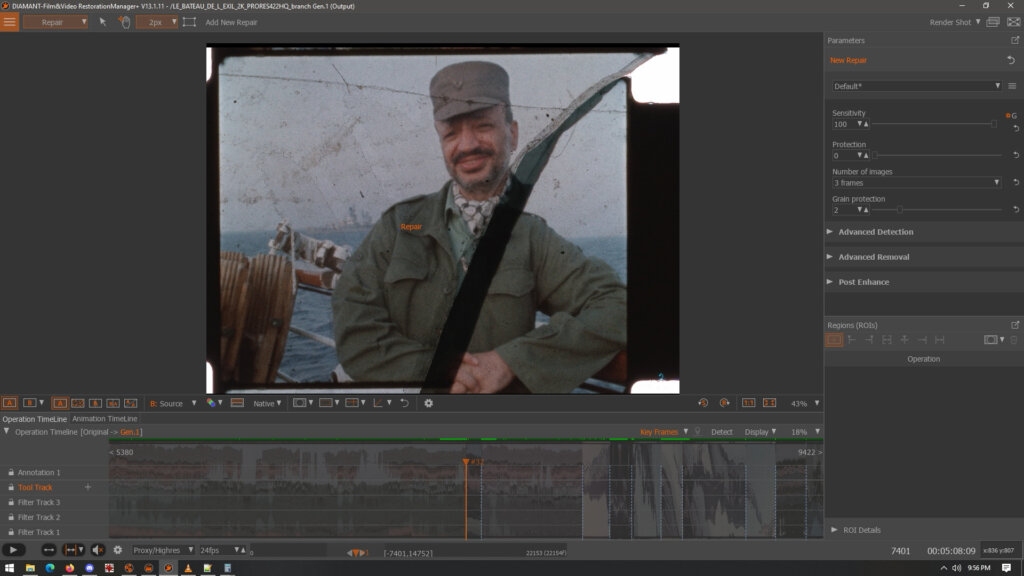Screen dimensions: 1024x576
Task: Collapse the Operation Timeline triangle
Action: click(x=7, y=432)
